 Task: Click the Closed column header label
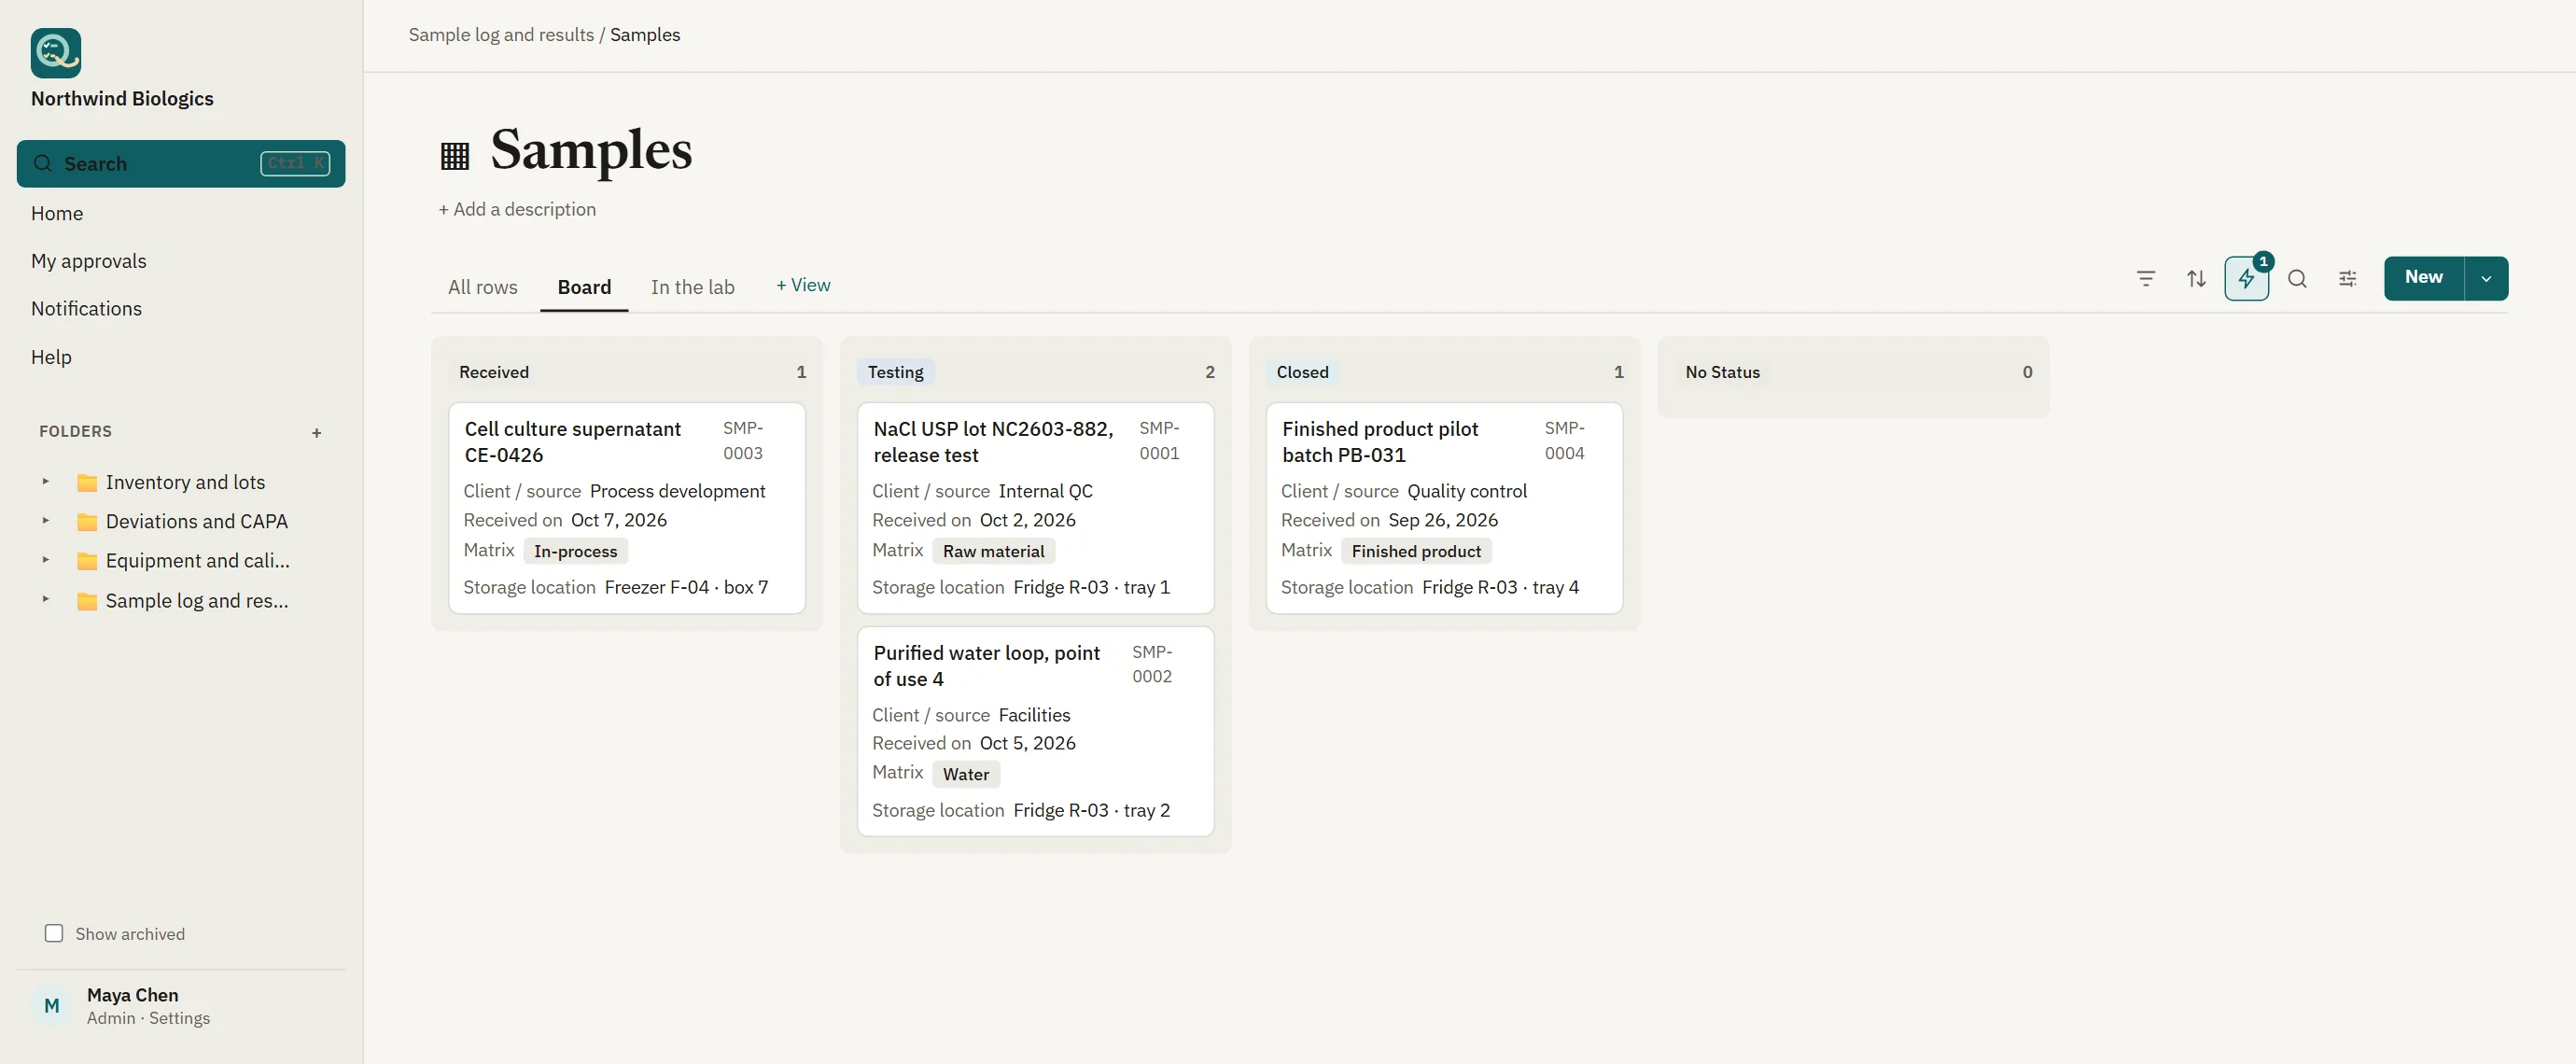click(1302, 372)
